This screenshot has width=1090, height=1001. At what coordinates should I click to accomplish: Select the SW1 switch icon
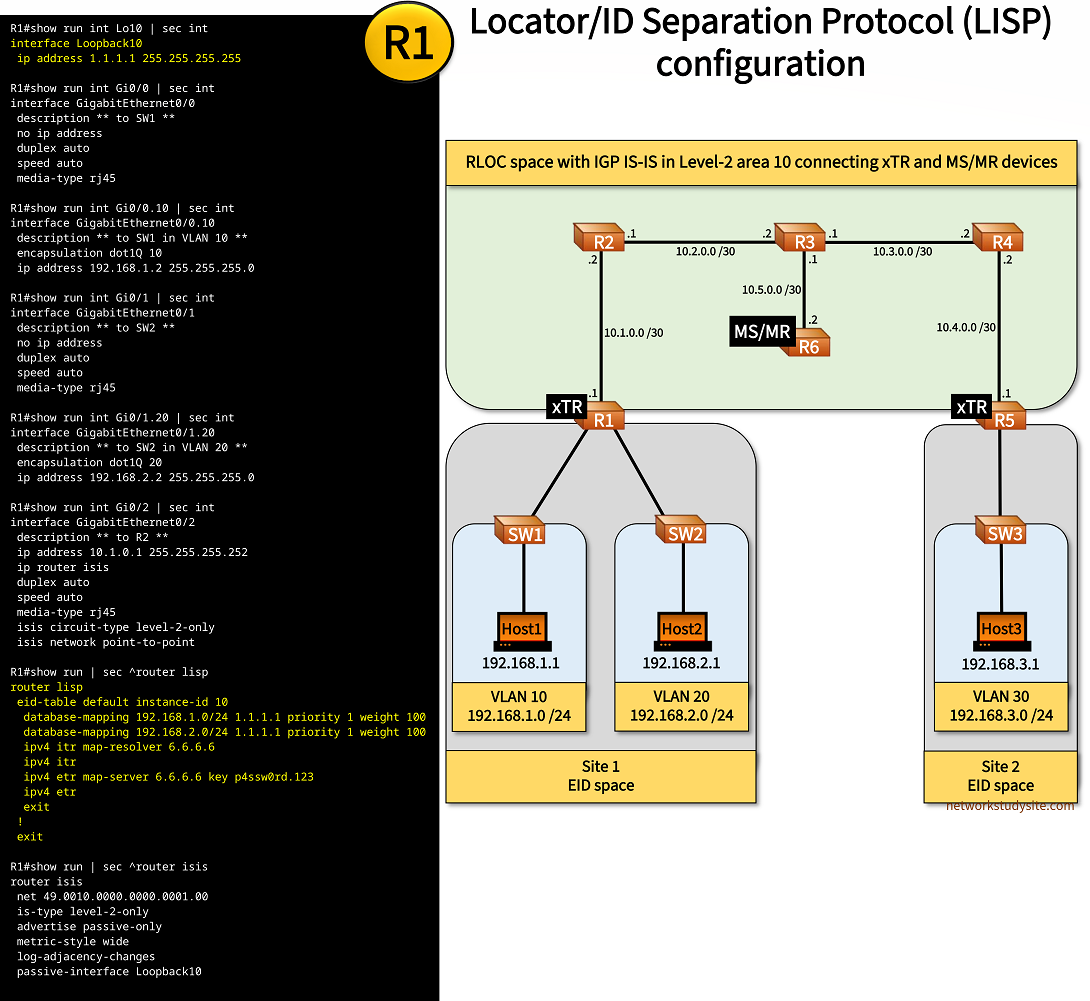tap(524, 533)
